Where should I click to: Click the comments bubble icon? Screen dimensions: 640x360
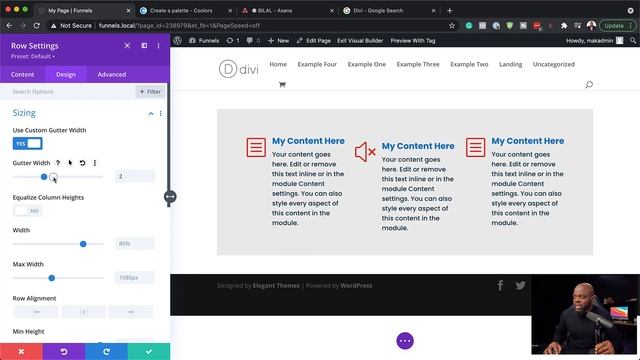(x=253, y=40)
